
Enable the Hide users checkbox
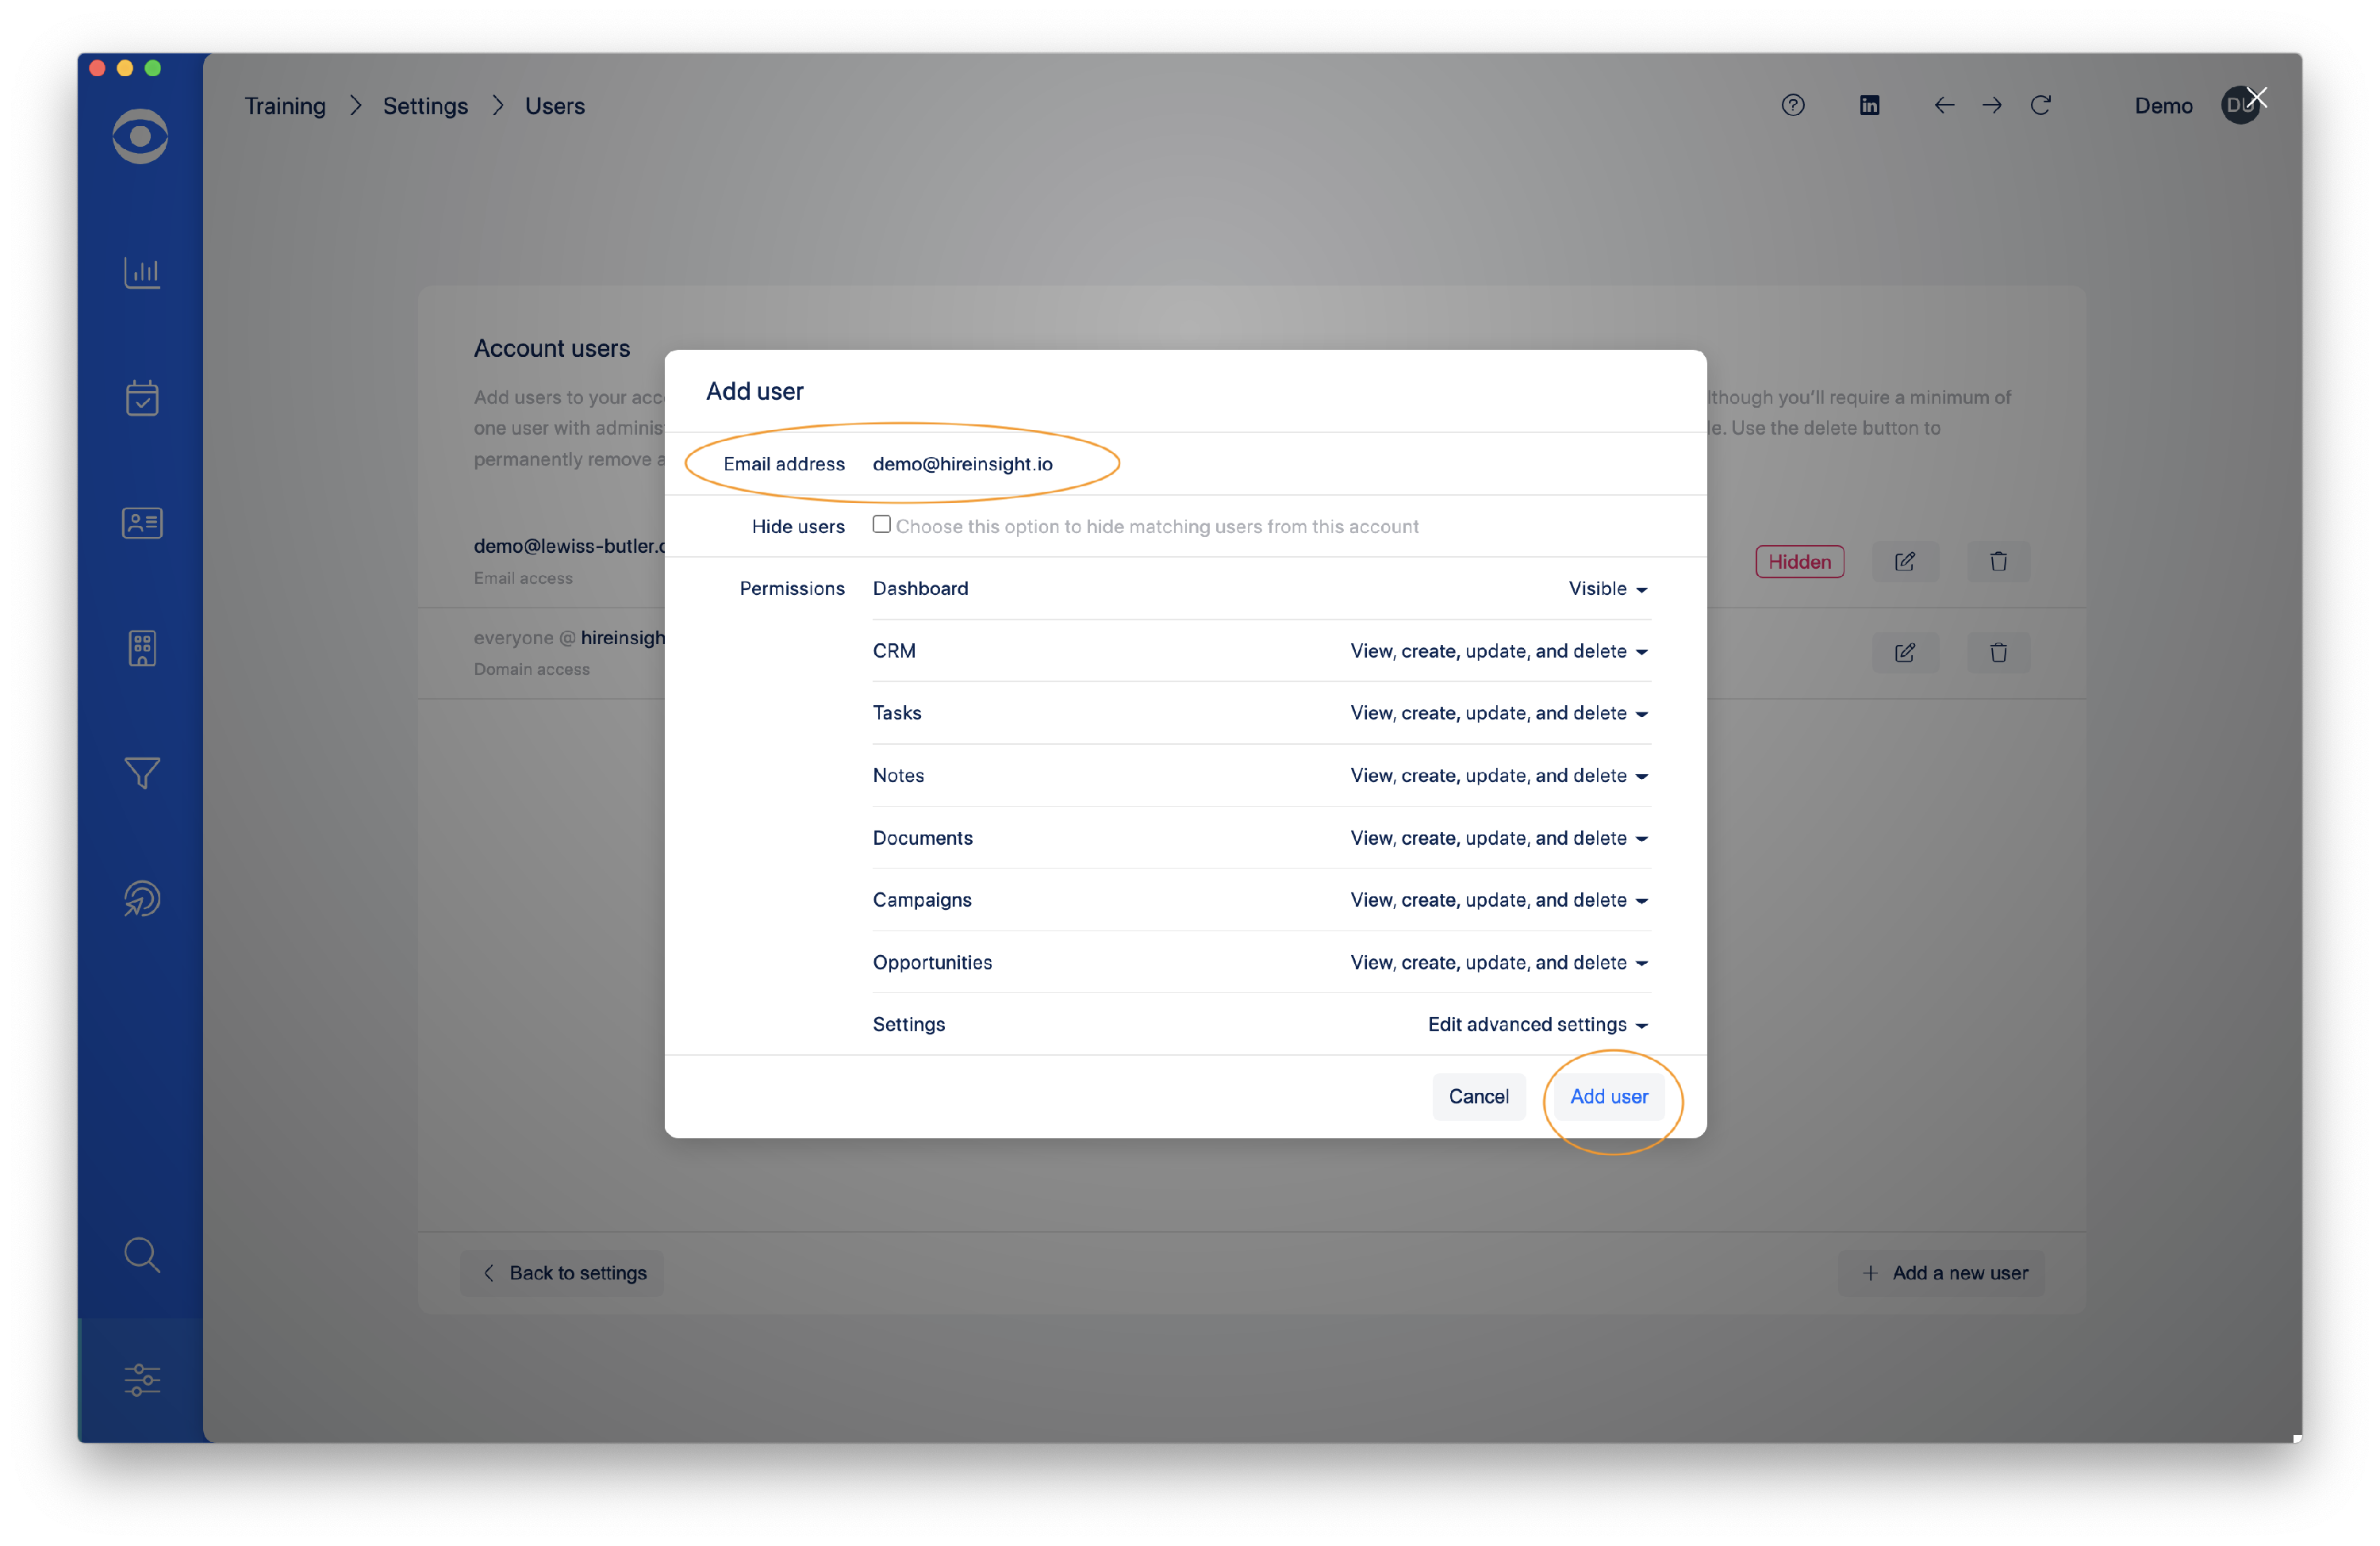[x=881, y=524]
